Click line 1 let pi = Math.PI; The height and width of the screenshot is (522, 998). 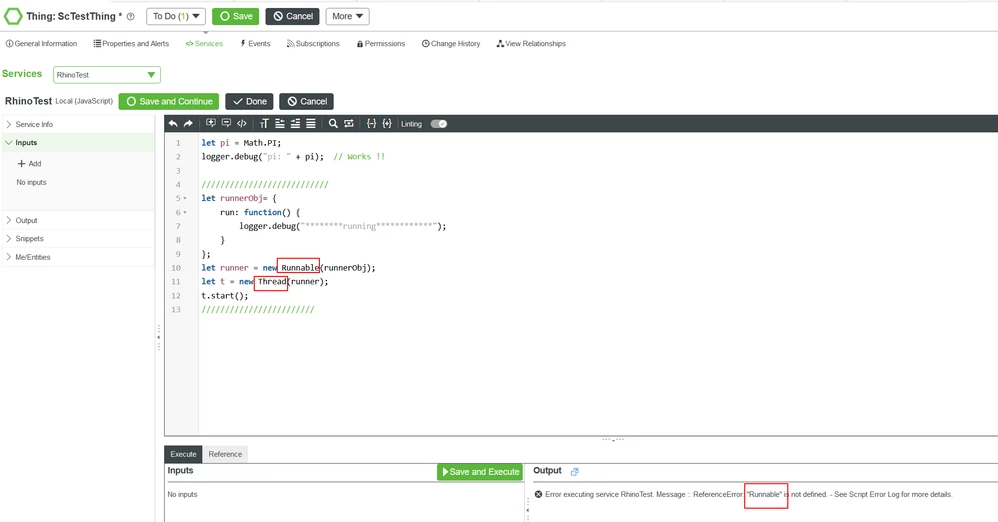pyautogui.click(x=241, y=143)
